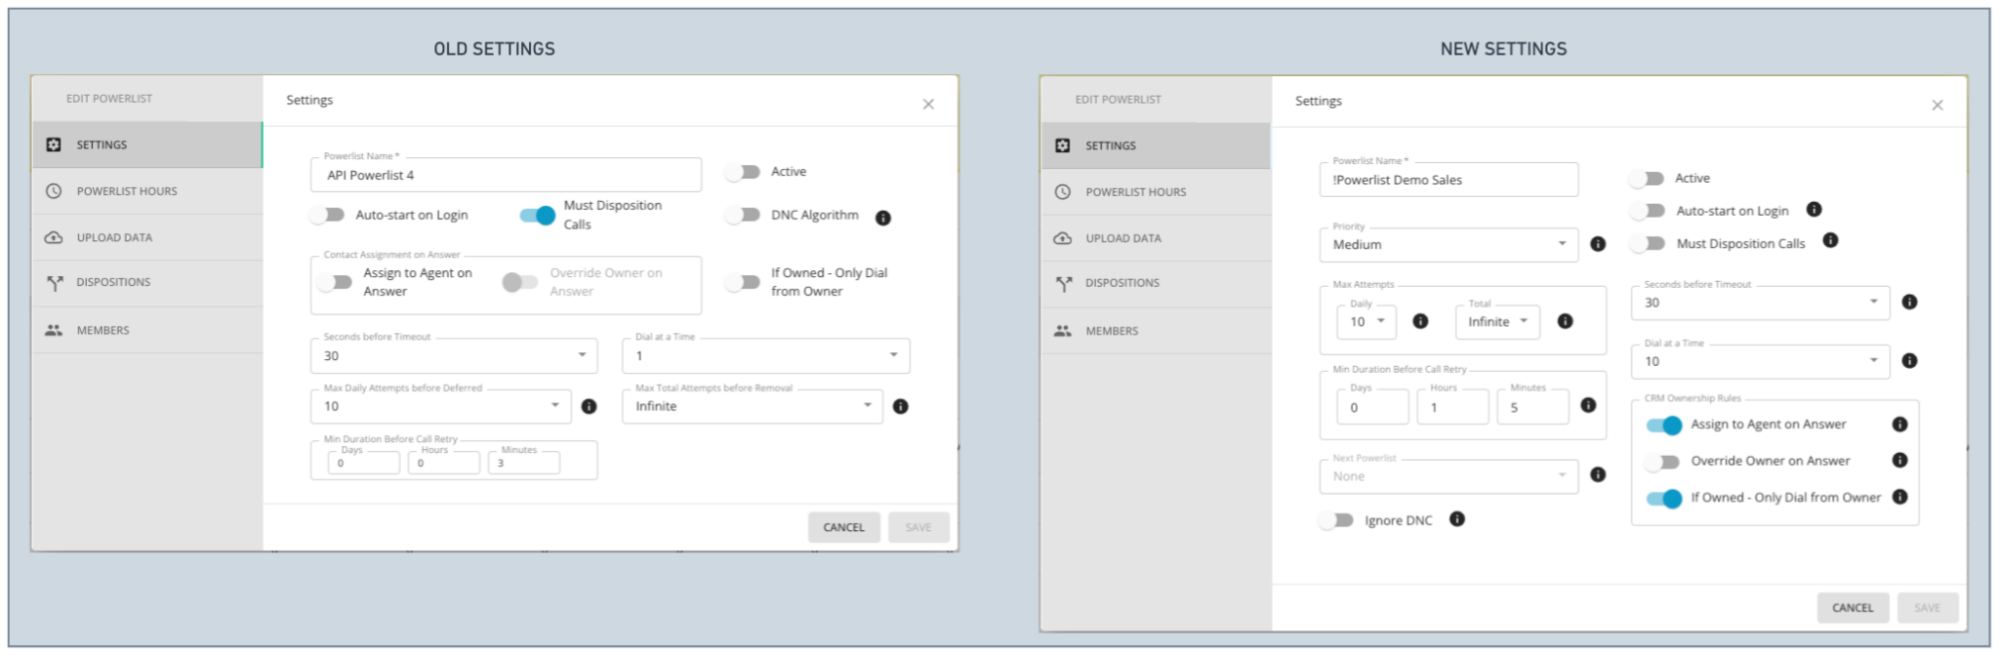The image size is (1999, 656).
Task: Show info for Max Daily Attempts before Deferred
Action: point(589,406)
